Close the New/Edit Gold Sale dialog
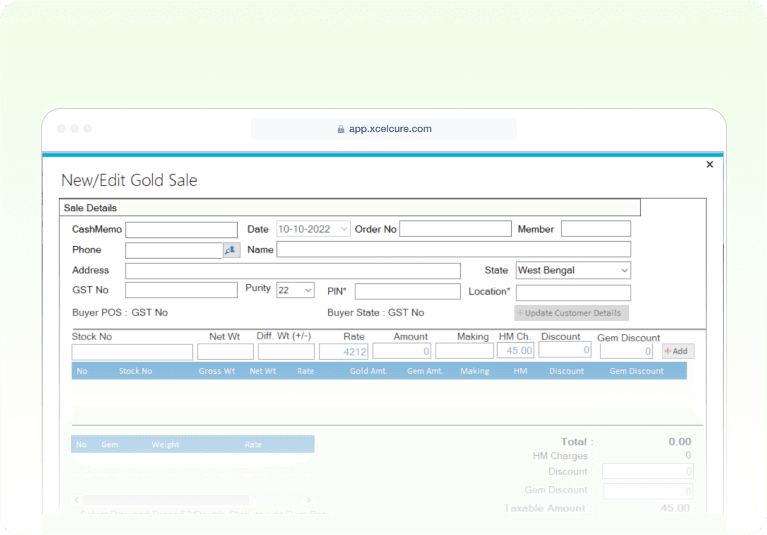 (710, 164)
